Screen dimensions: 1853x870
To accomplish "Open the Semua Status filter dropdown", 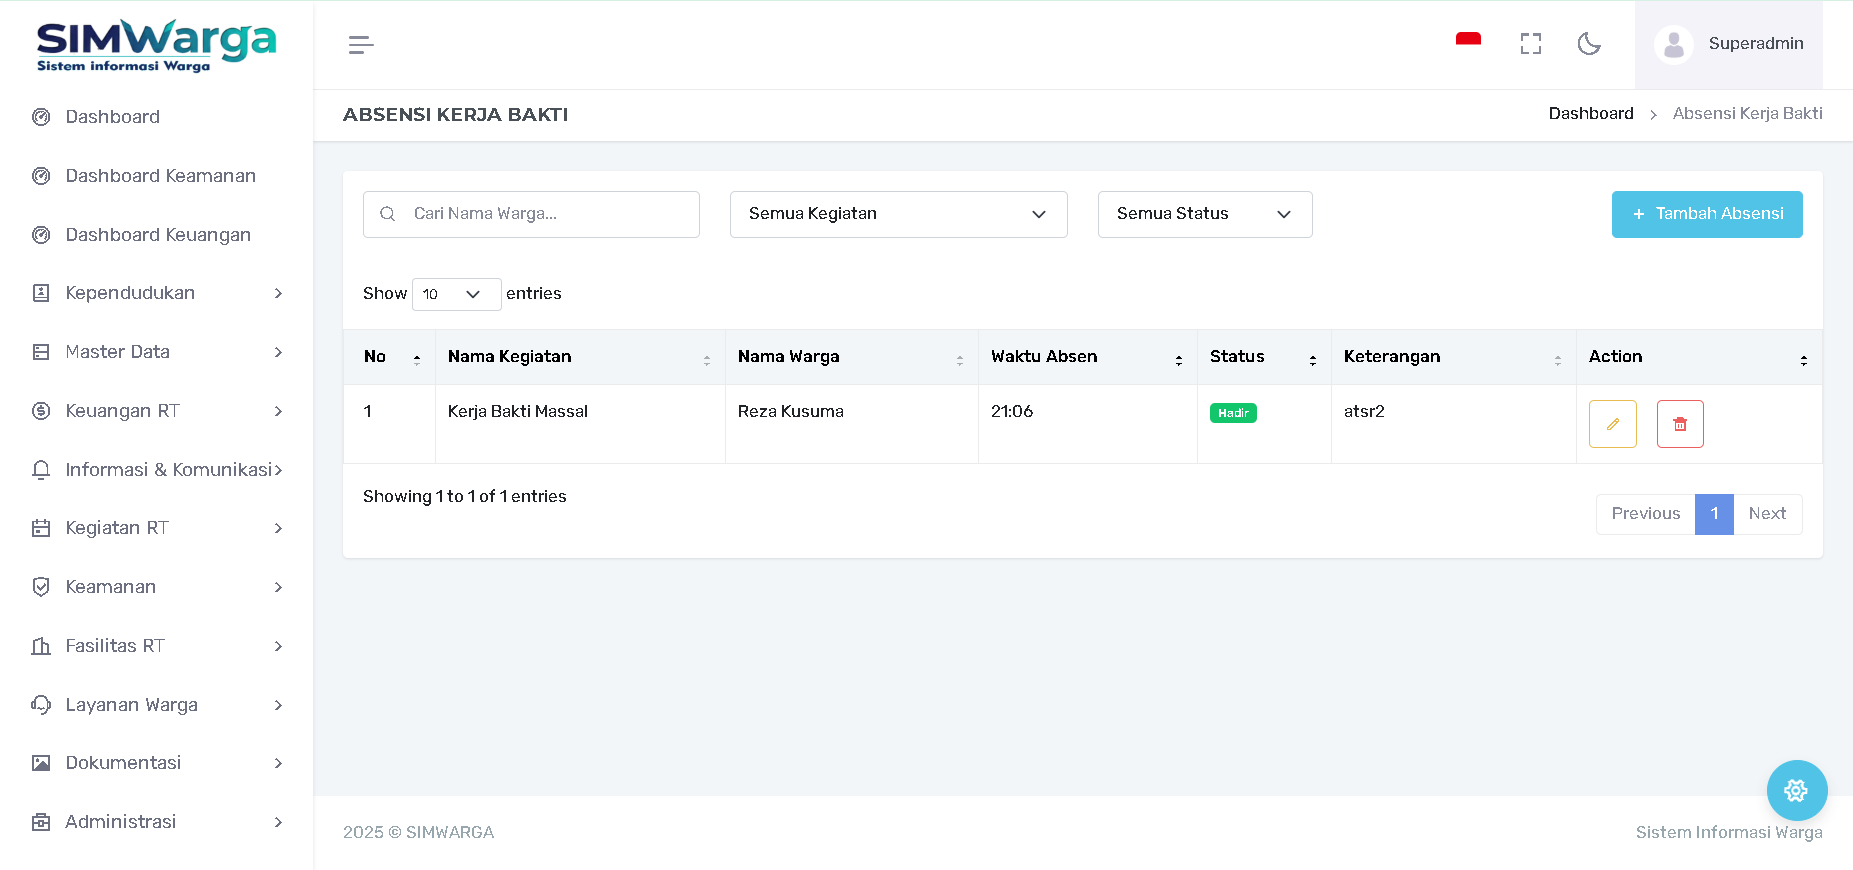I will [1204, 214].
